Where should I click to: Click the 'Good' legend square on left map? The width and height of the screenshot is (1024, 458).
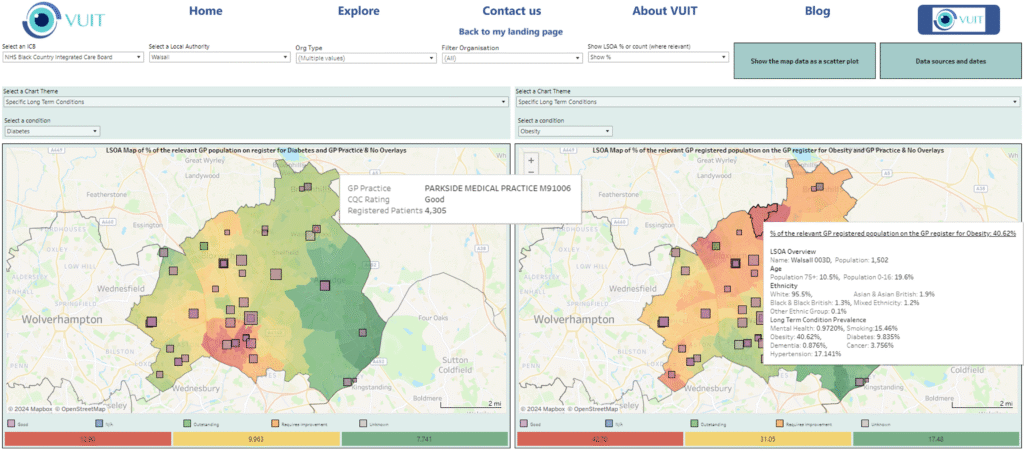(11, 423)
